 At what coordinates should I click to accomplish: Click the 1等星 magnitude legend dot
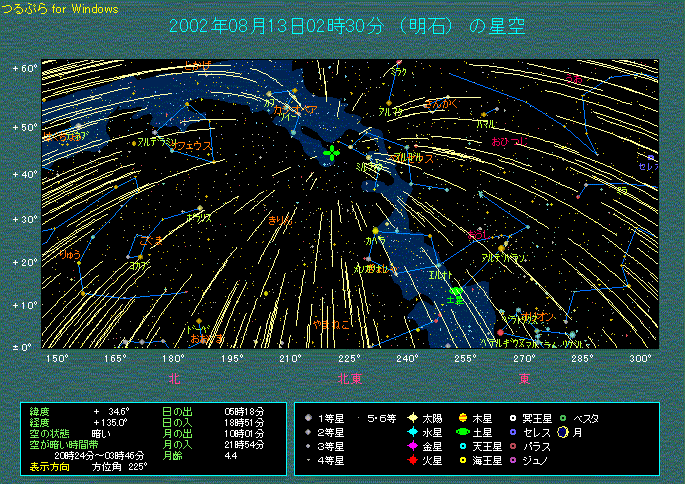(x=309, y=418)
